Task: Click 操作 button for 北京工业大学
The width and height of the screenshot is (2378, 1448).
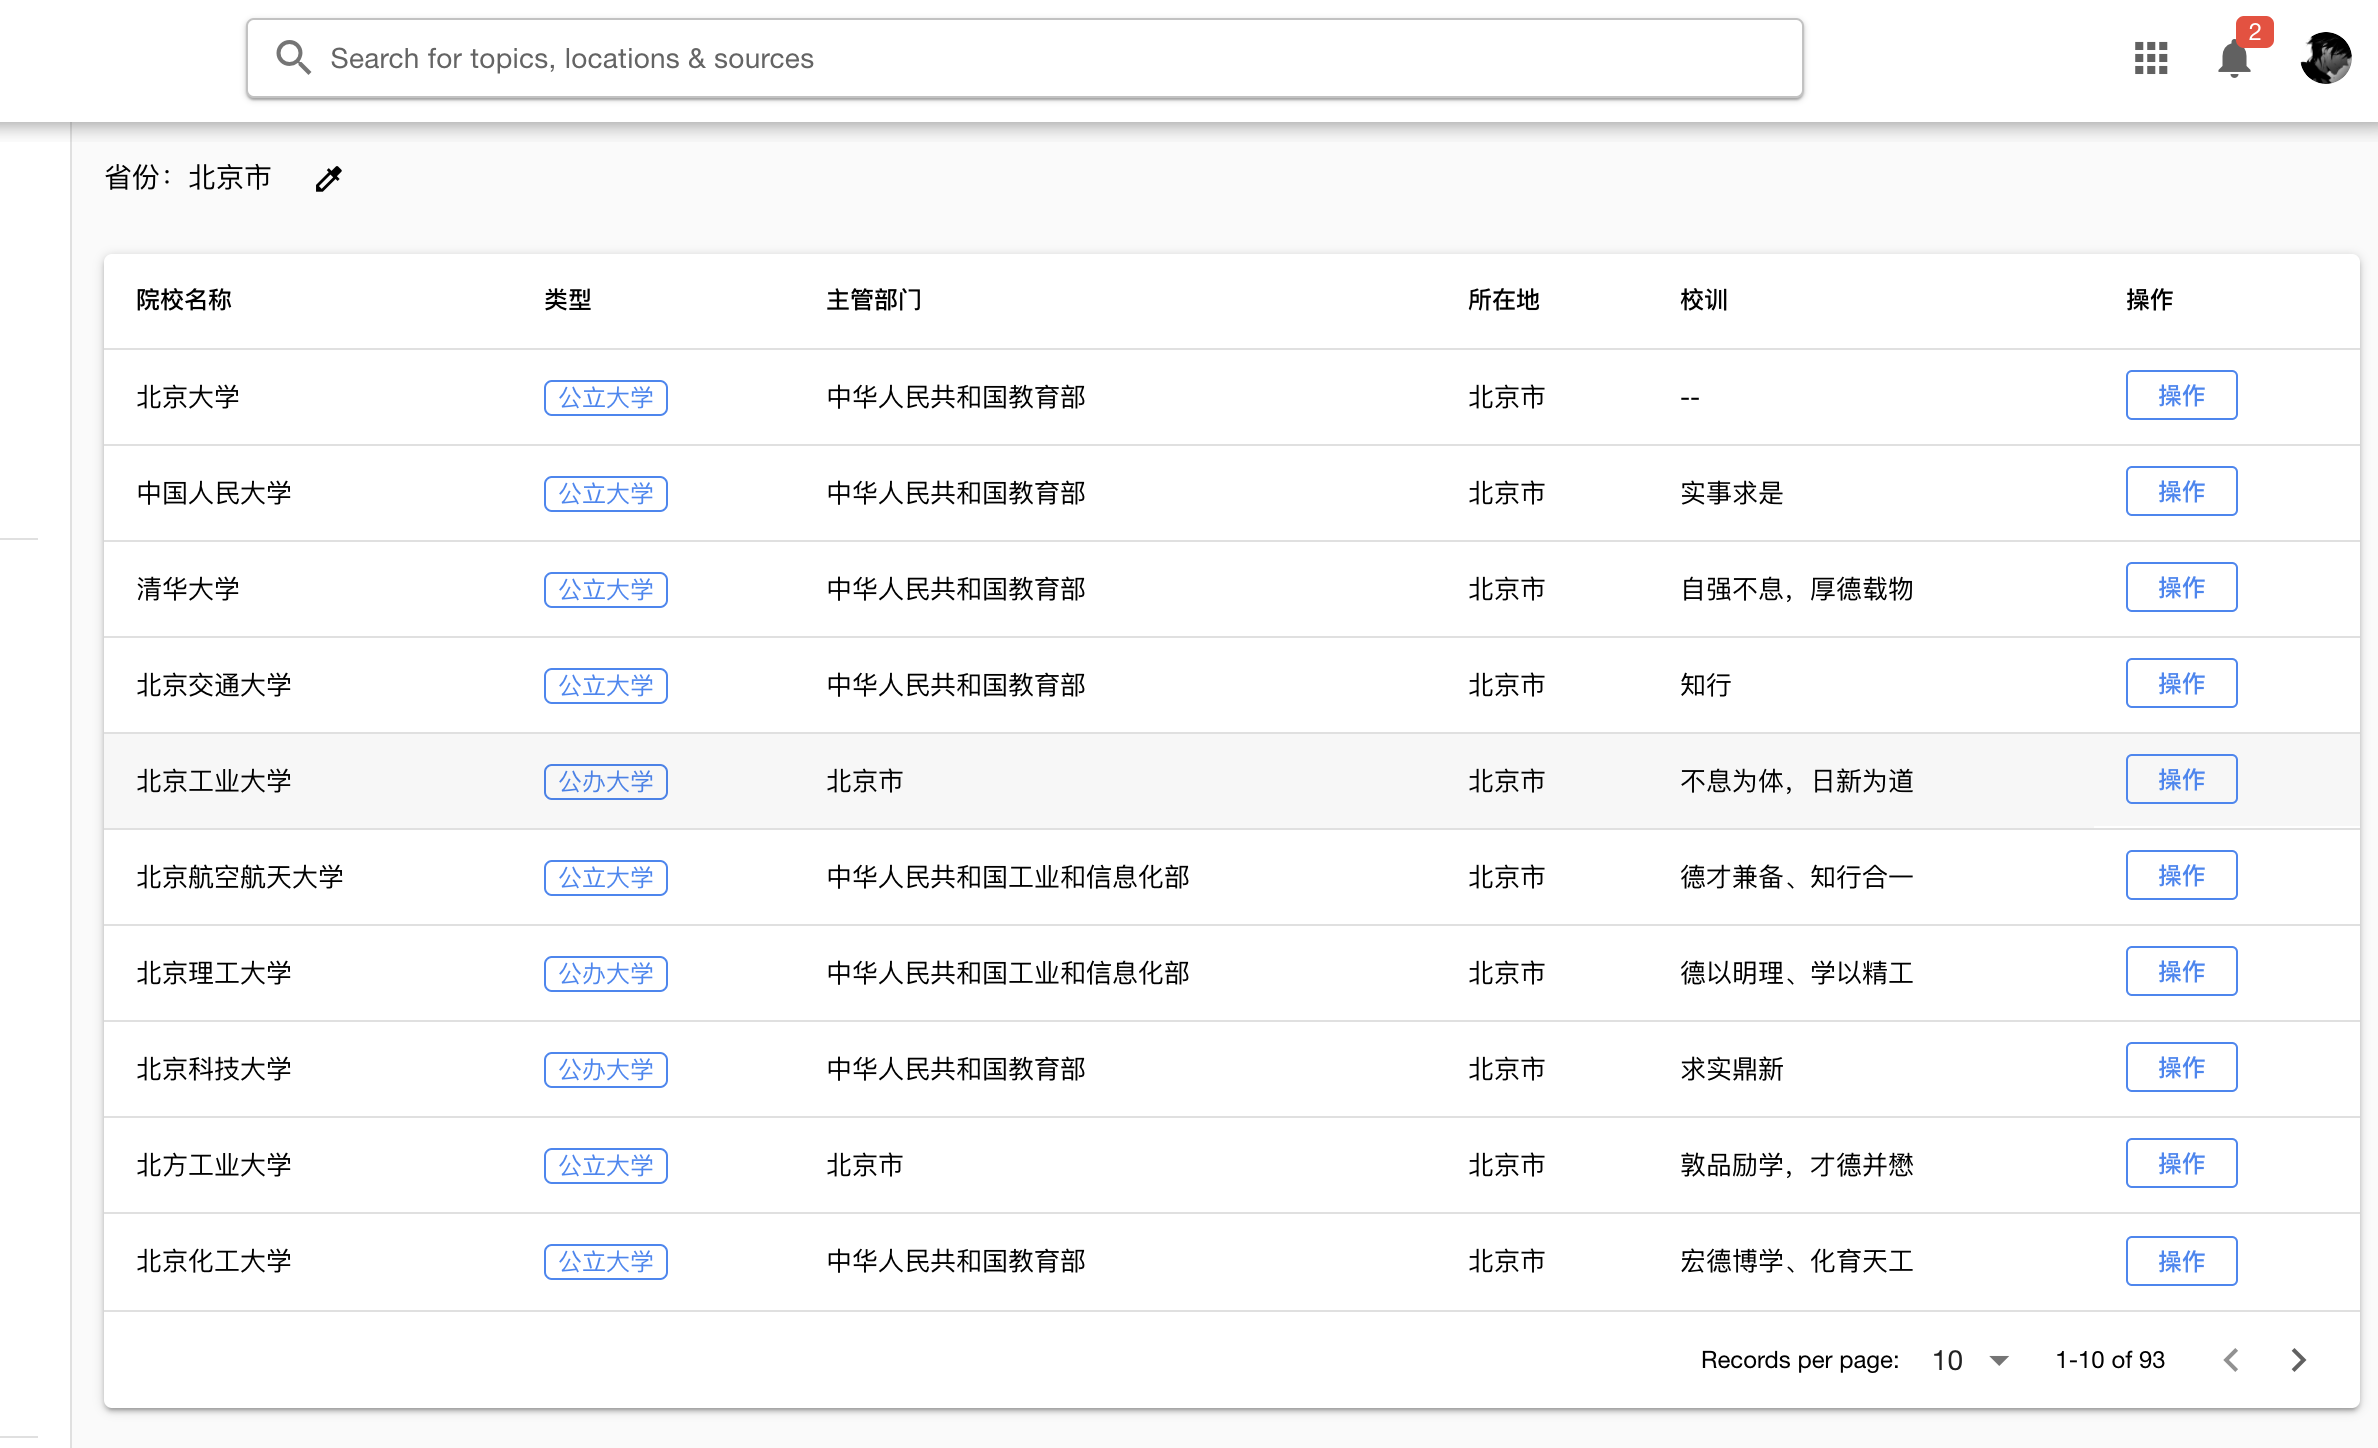Action: [2181, 780]
